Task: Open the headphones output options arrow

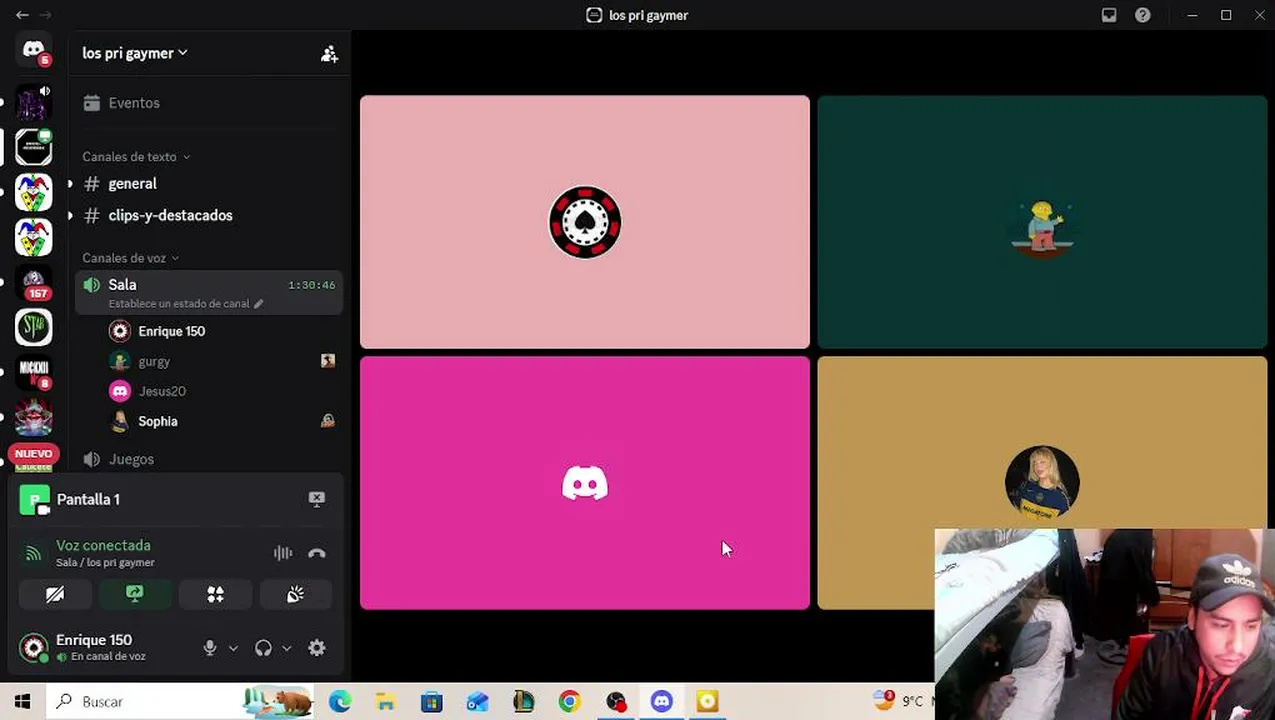Action: (286, 648)
